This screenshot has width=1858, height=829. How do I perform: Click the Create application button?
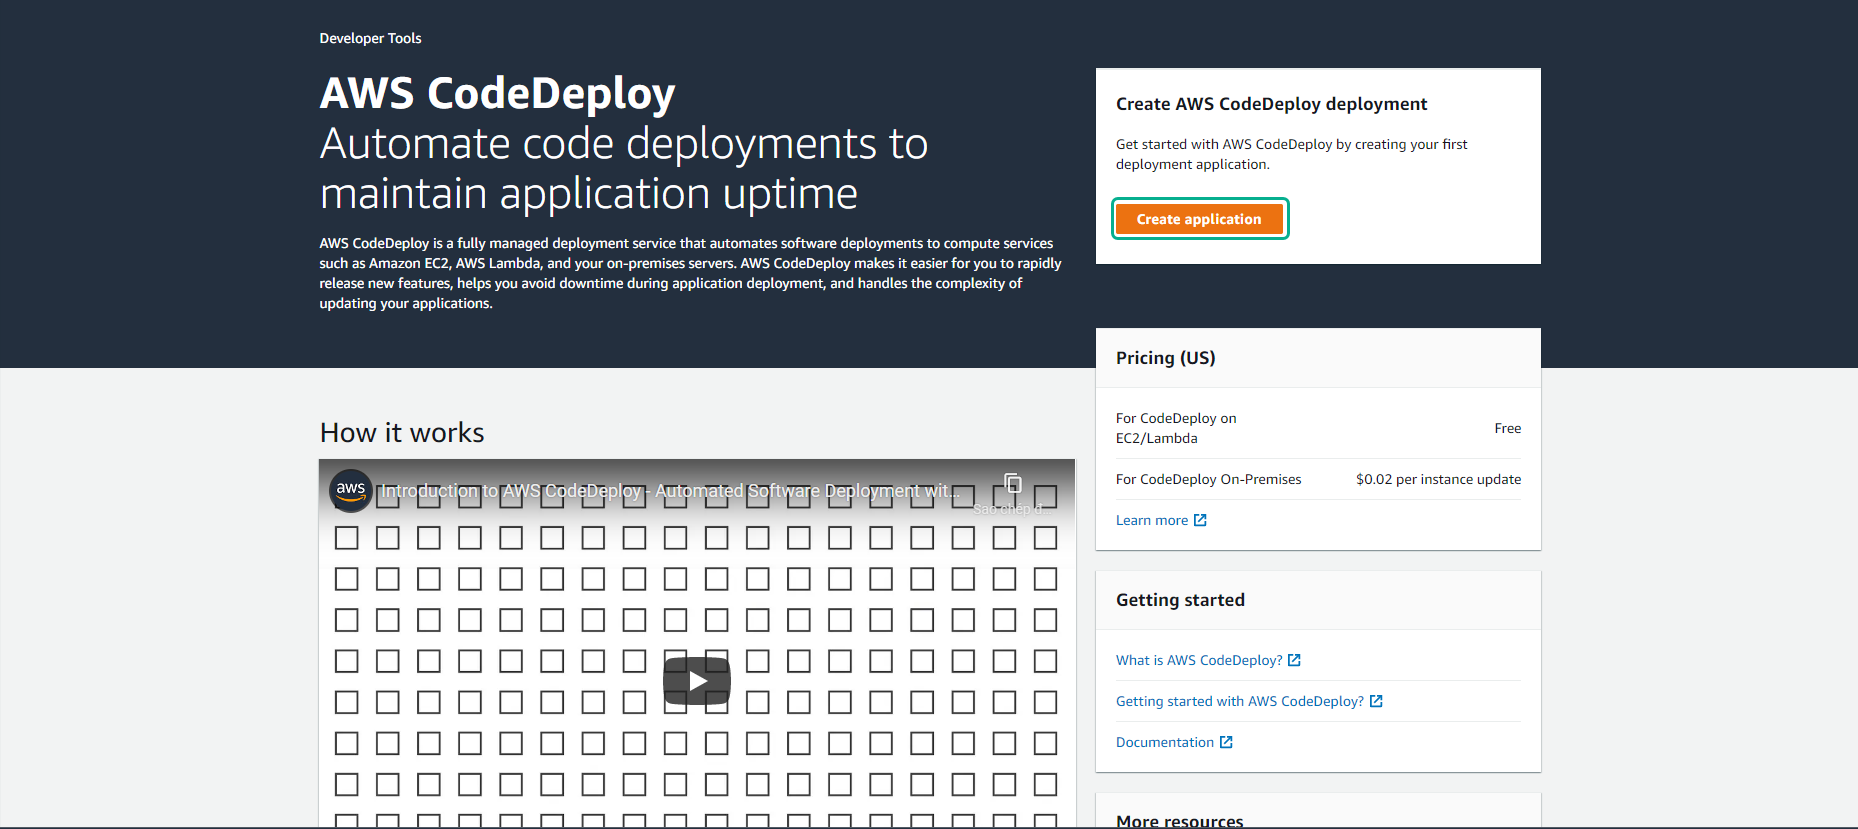pos(1199,219)
